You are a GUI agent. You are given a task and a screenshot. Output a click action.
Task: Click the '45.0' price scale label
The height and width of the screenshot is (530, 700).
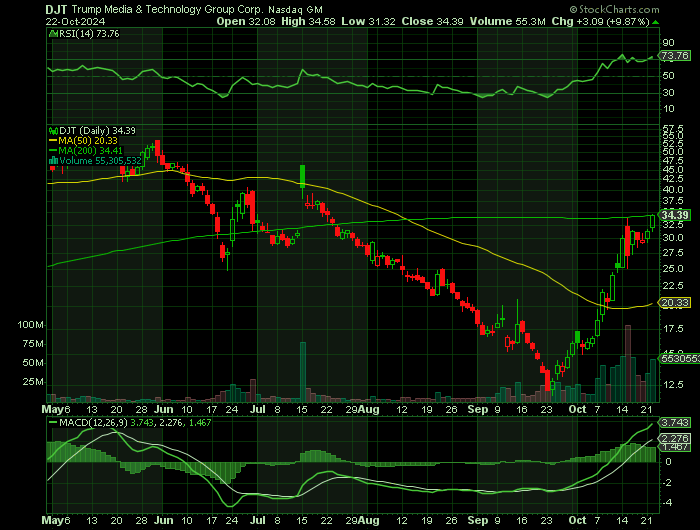click(673, 169)
